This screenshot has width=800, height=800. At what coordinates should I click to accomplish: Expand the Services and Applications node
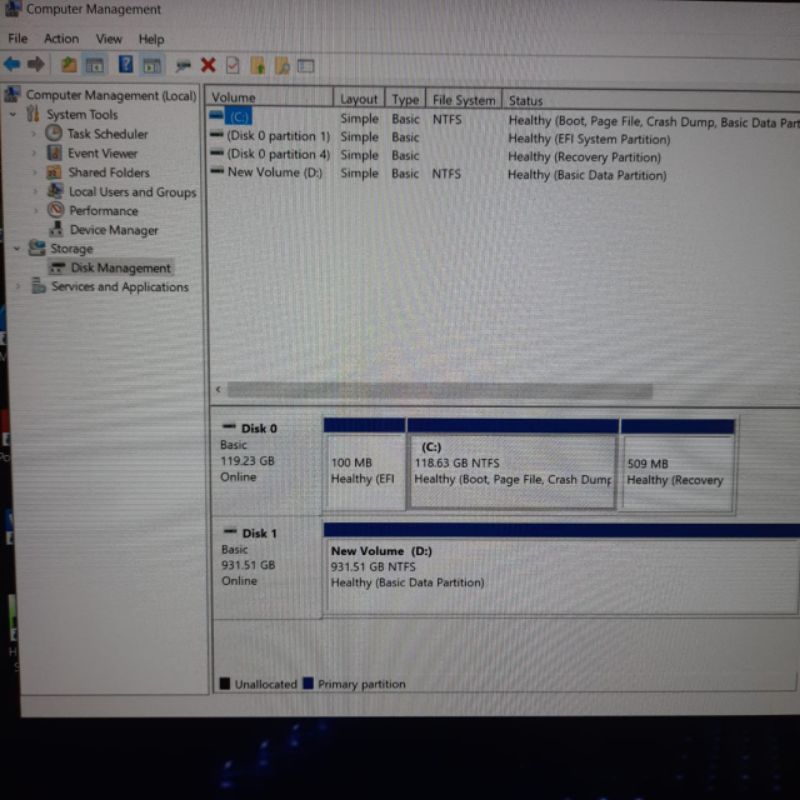(x=17, y=287)
